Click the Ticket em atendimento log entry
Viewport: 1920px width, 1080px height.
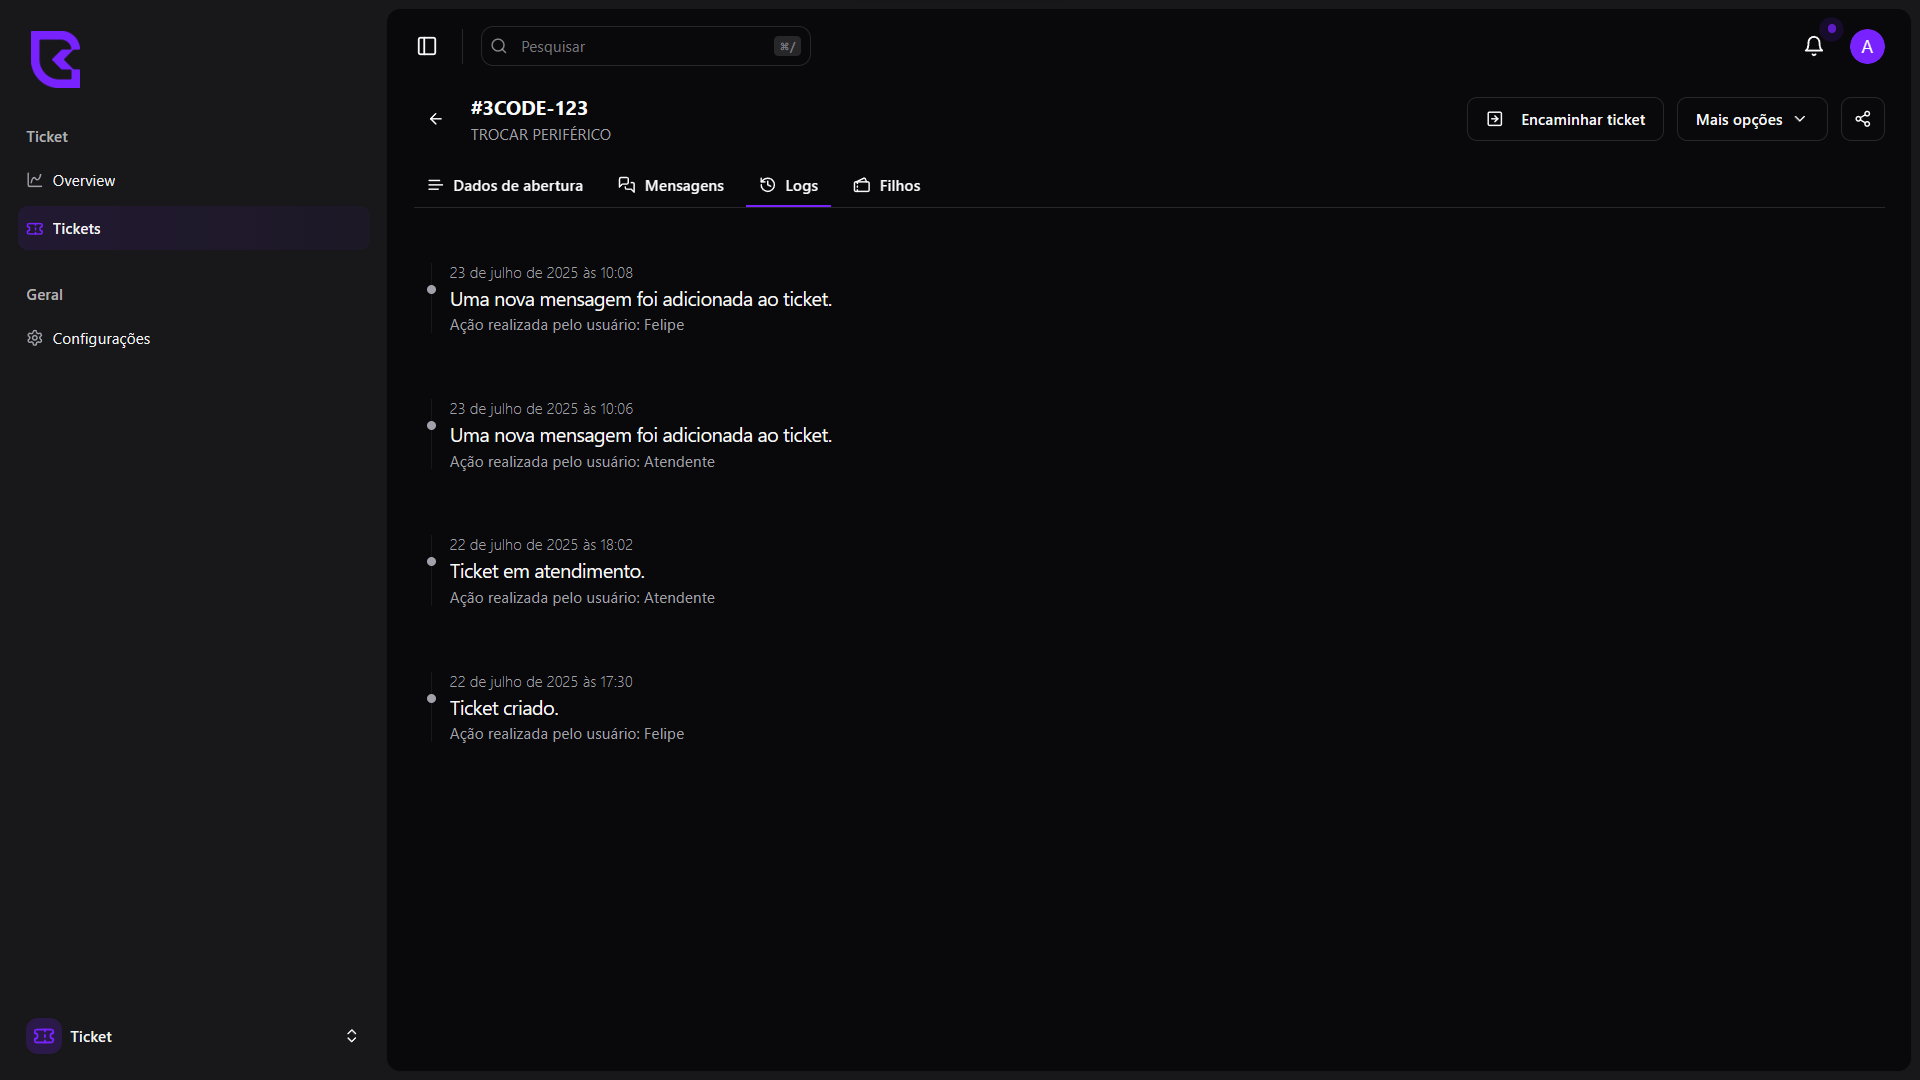[547, 571]
